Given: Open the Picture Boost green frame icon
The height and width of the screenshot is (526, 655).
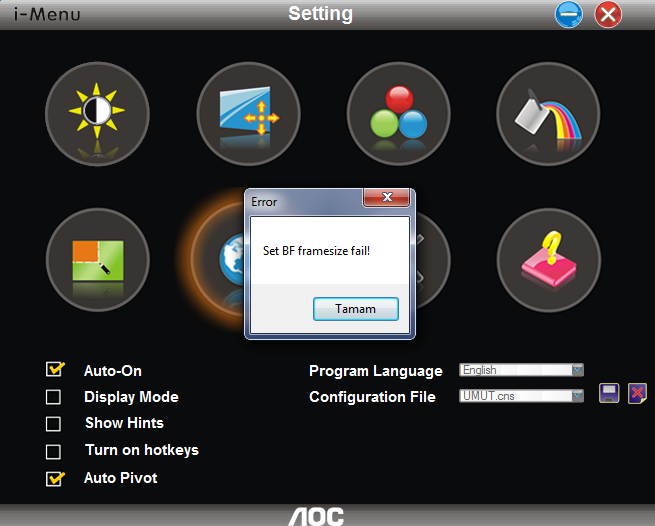Looking at the screenshot, I should (x=97, y=260).
